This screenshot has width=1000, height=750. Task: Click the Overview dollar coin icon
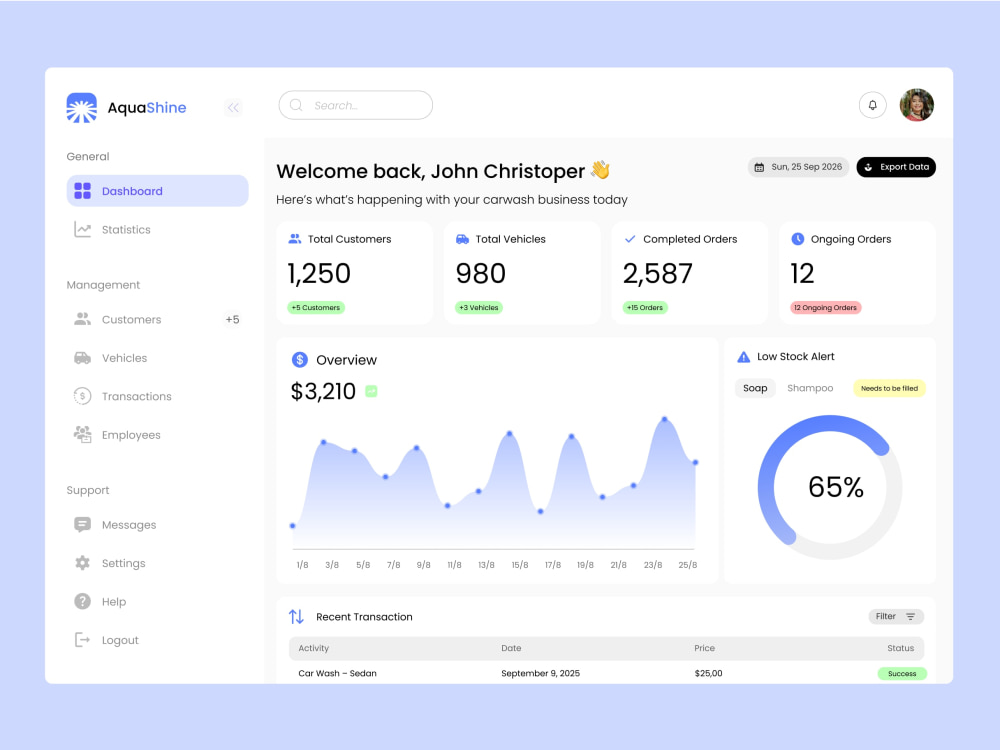[300, 360]
